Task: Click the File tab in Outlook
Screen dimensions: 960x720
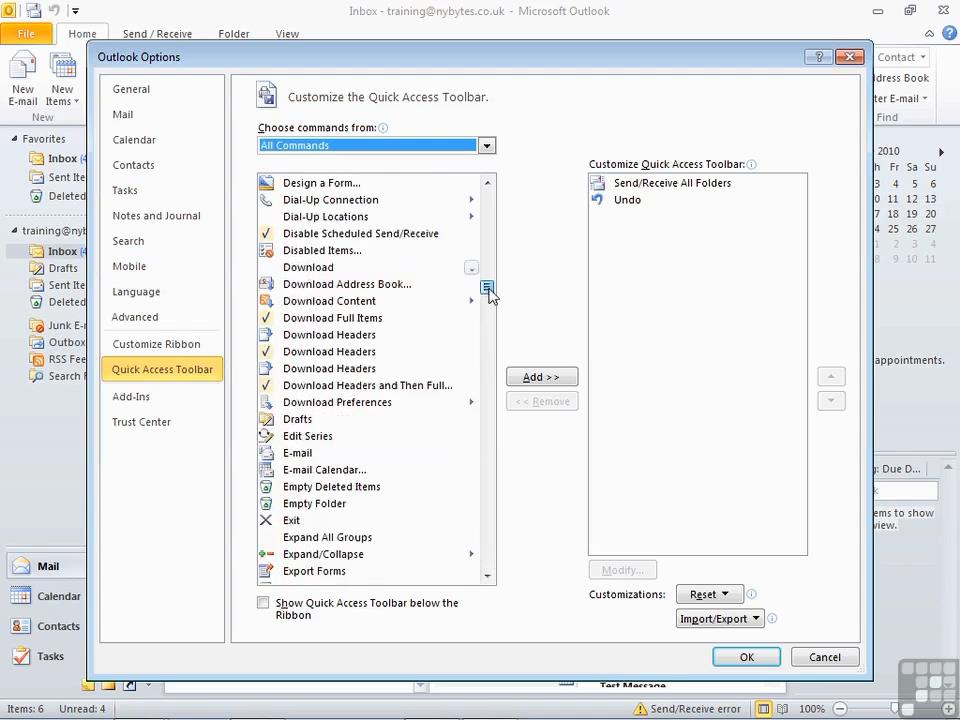Action: [26, 34]
